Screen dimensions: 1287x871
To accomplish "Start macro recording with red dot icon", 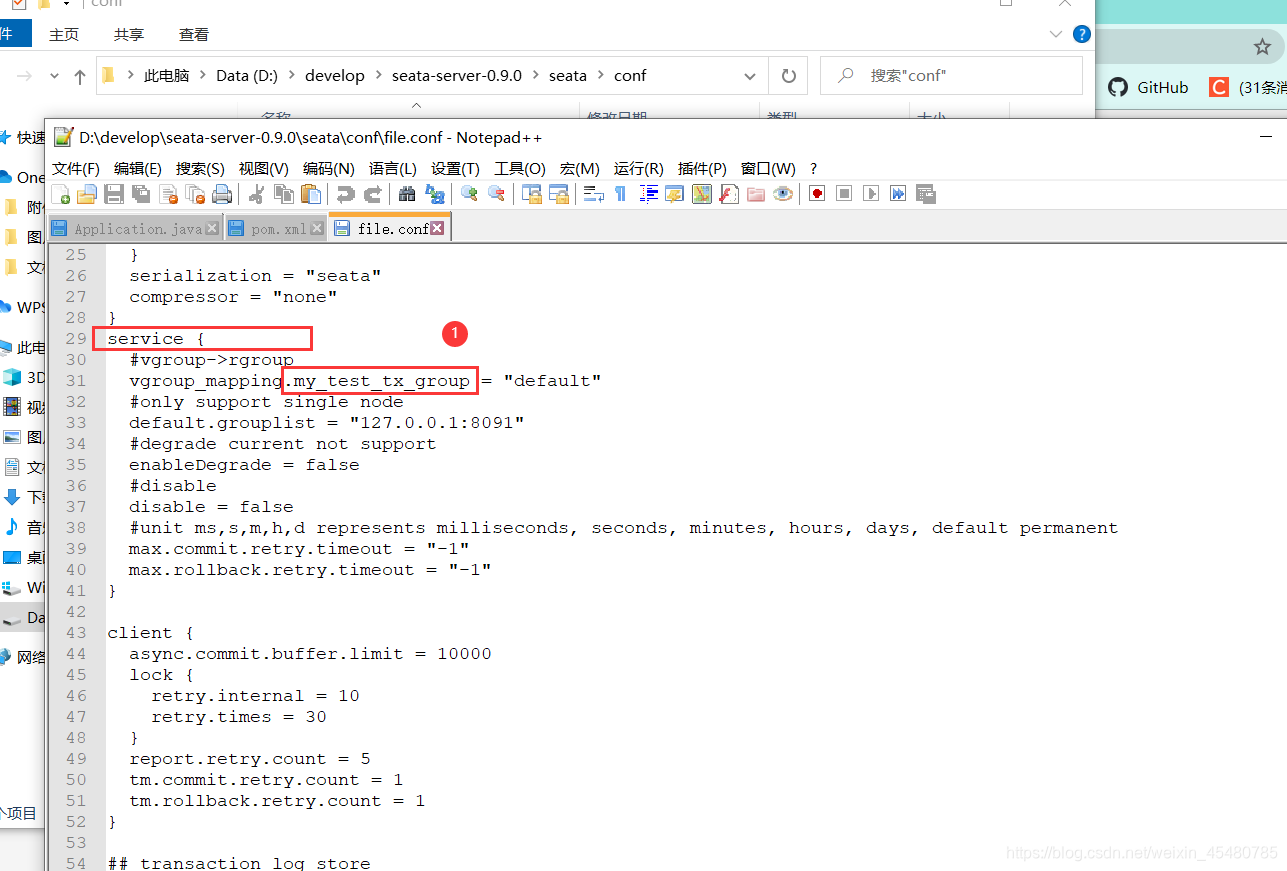I will pyautogui.click(x=817, y=194).
